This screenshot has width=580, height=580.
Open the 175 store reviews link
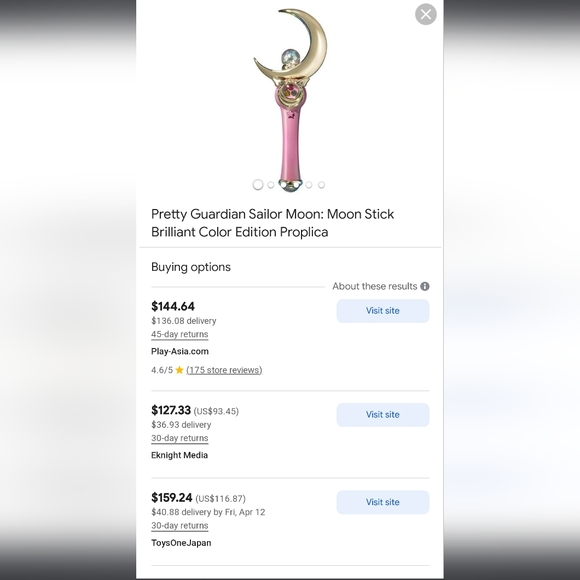coord(224,370)
